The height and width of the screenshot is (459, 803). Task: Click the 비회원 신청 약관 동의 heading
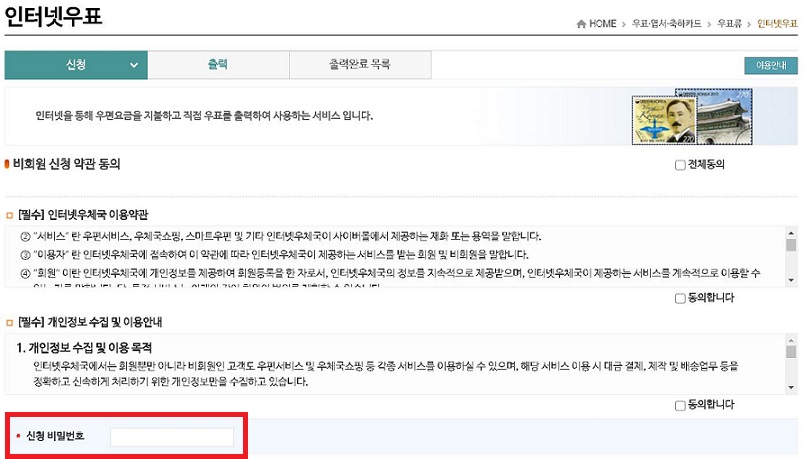(x=67, y=164)
